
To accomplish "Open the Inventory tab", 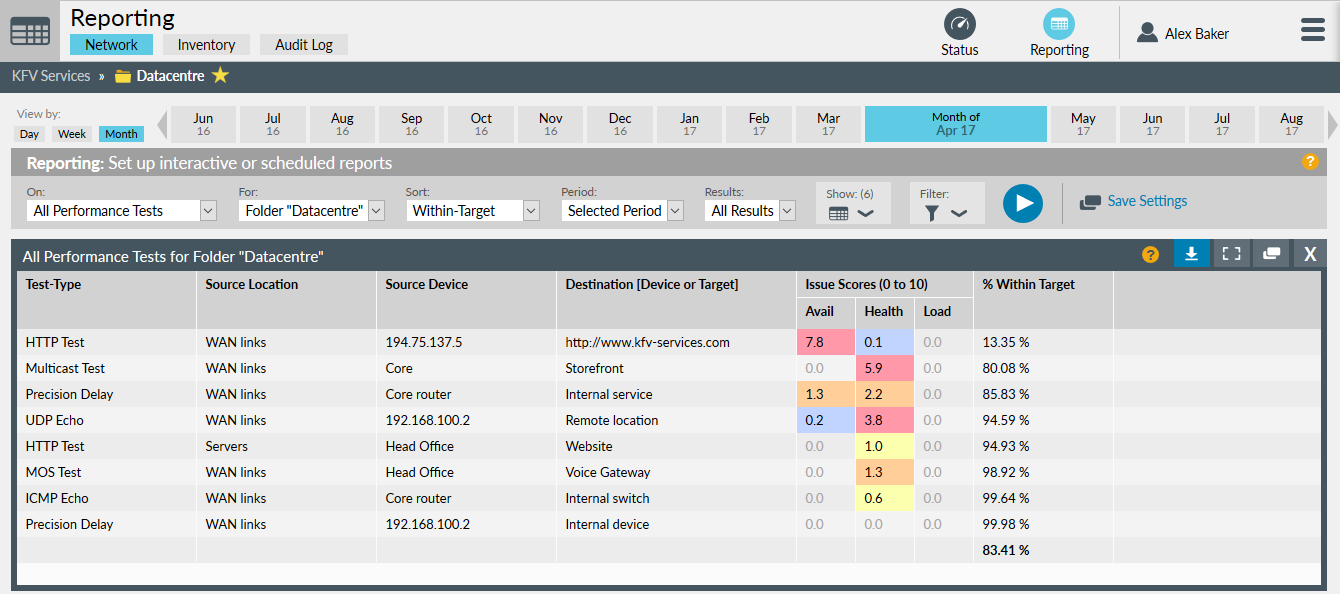I will [x=206, y=45].
